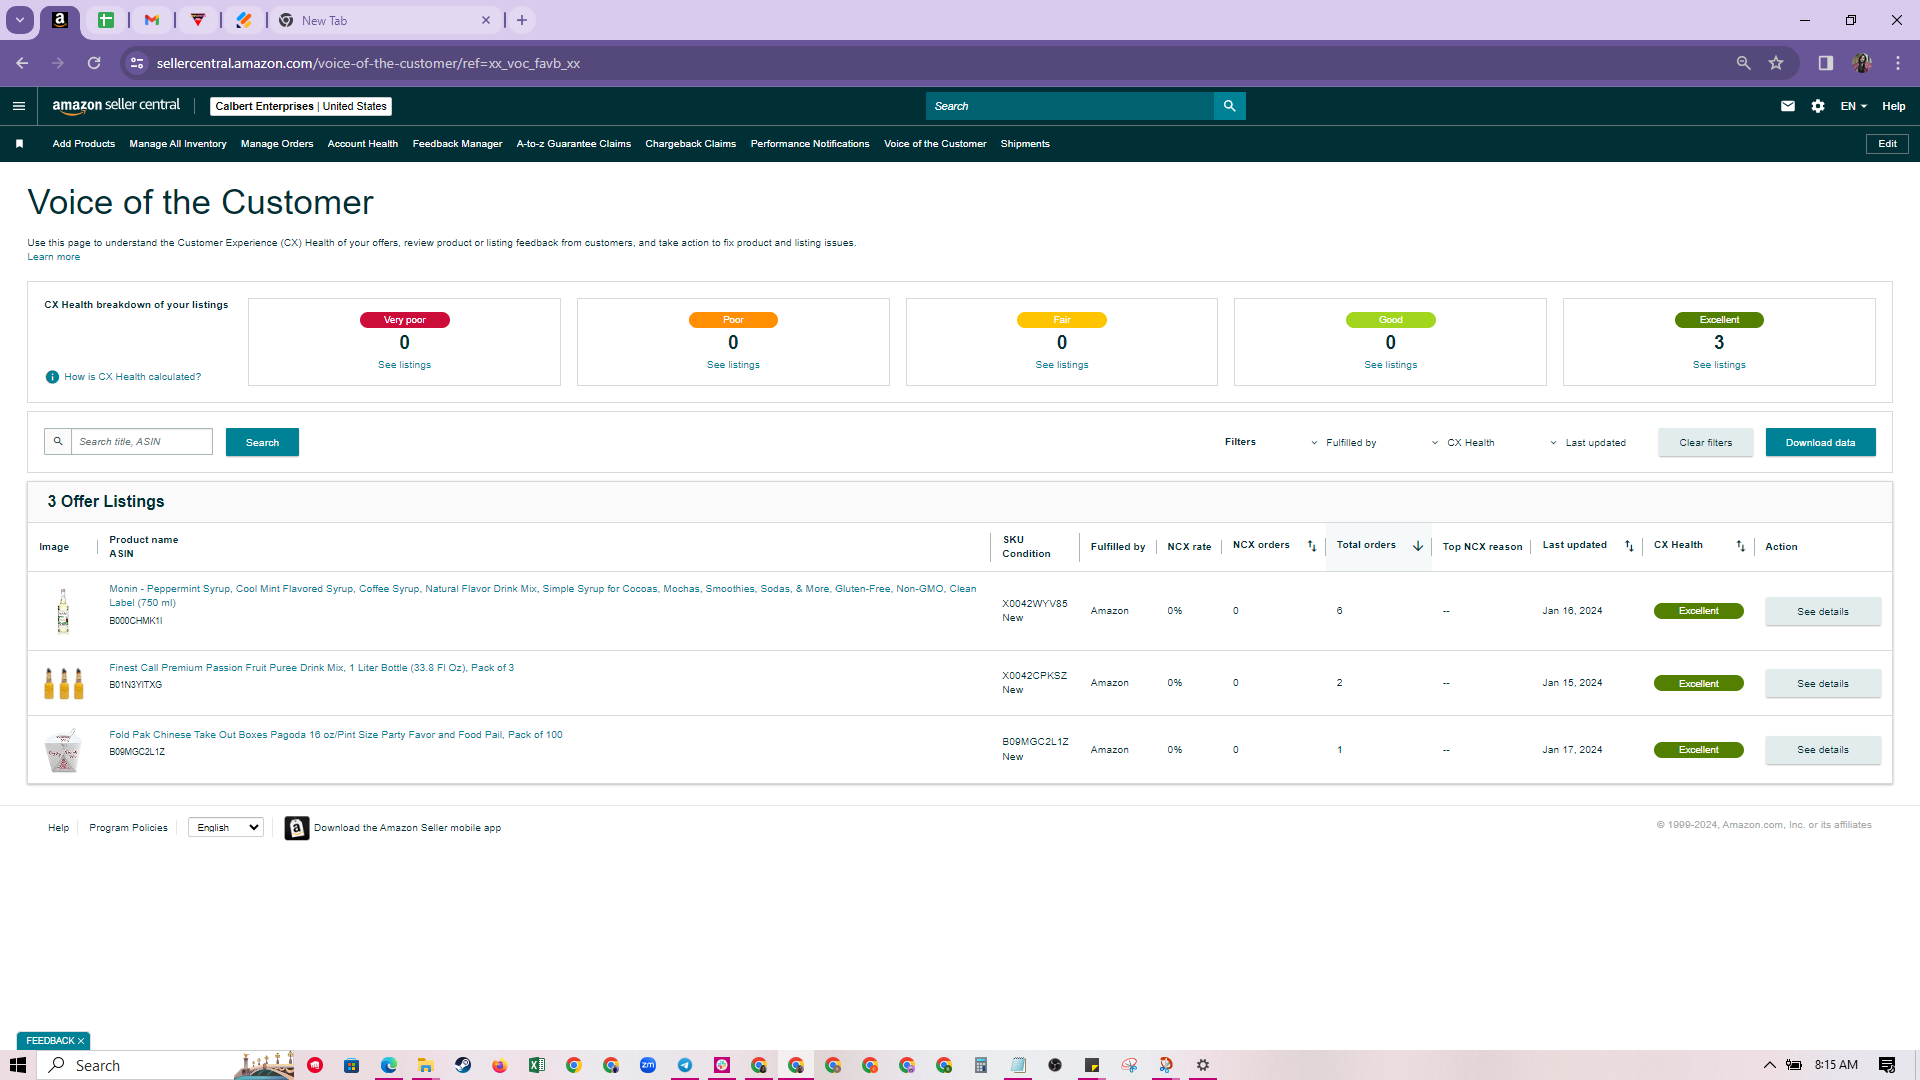The image size is (1920, 1080).
Task: Click the CX Health info icon
Action: (52, 377)
